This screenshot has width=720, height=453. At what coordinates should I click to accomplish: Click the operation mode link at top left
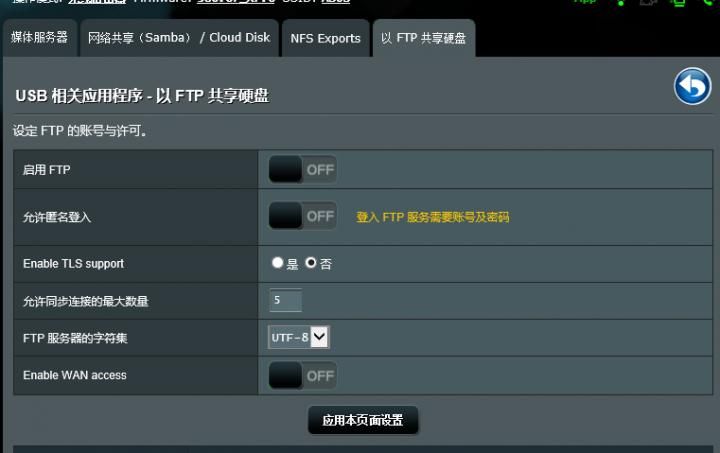click(x=97, y=1)
